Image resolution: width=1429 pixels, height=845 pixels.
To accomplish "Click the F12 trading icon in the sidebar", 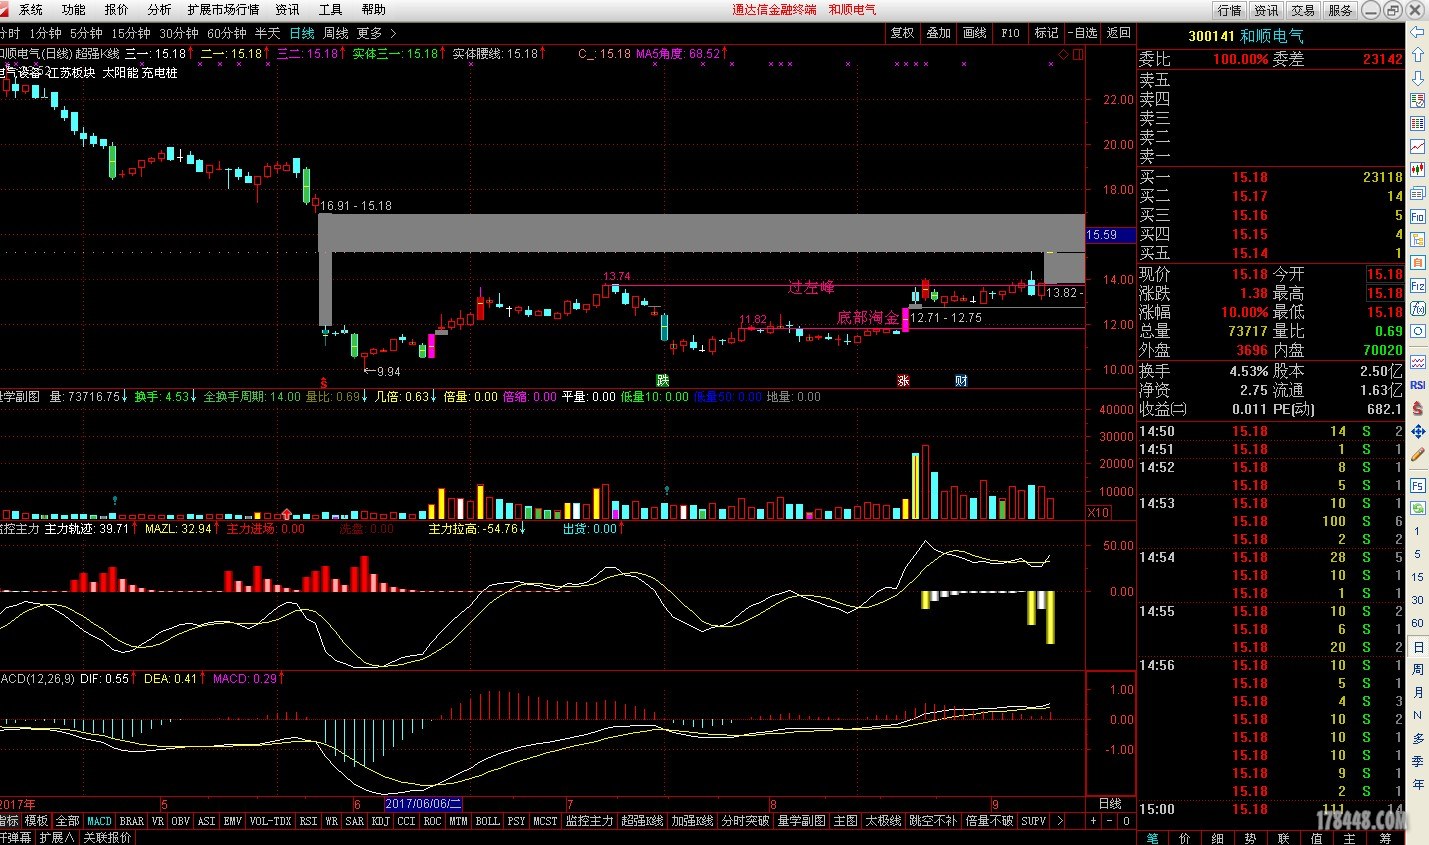I will coord(1417,285).
